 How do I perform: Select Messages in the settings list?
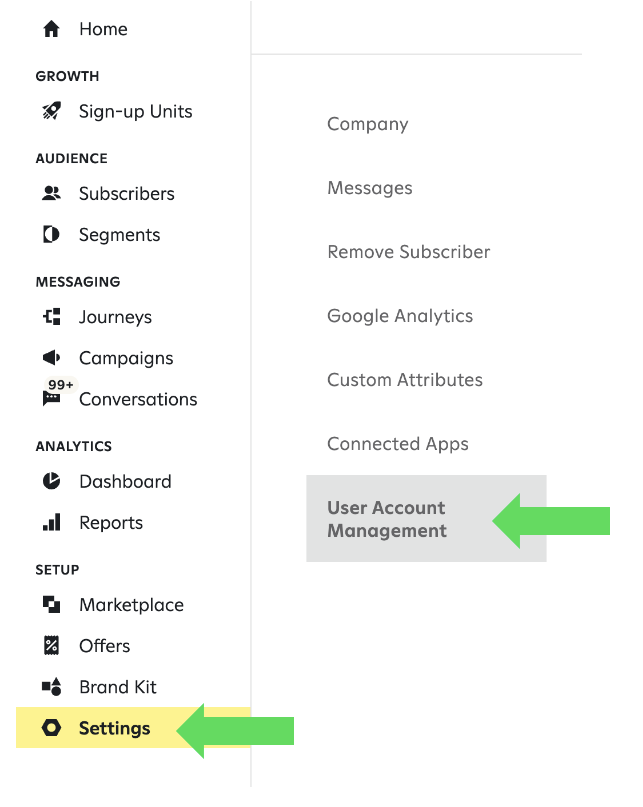[369, 188]
